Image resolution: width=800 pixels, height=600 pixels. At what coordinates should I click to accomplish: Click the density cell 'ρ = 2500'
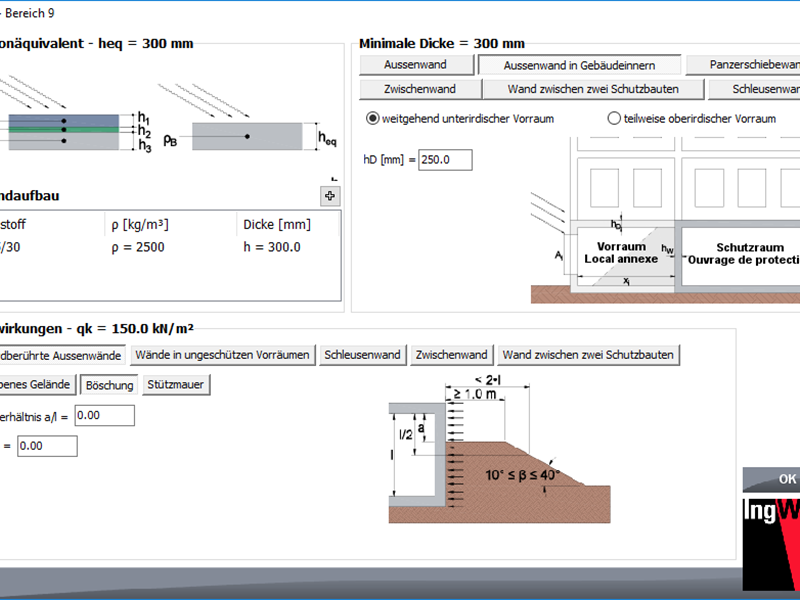tap(138, 247)
